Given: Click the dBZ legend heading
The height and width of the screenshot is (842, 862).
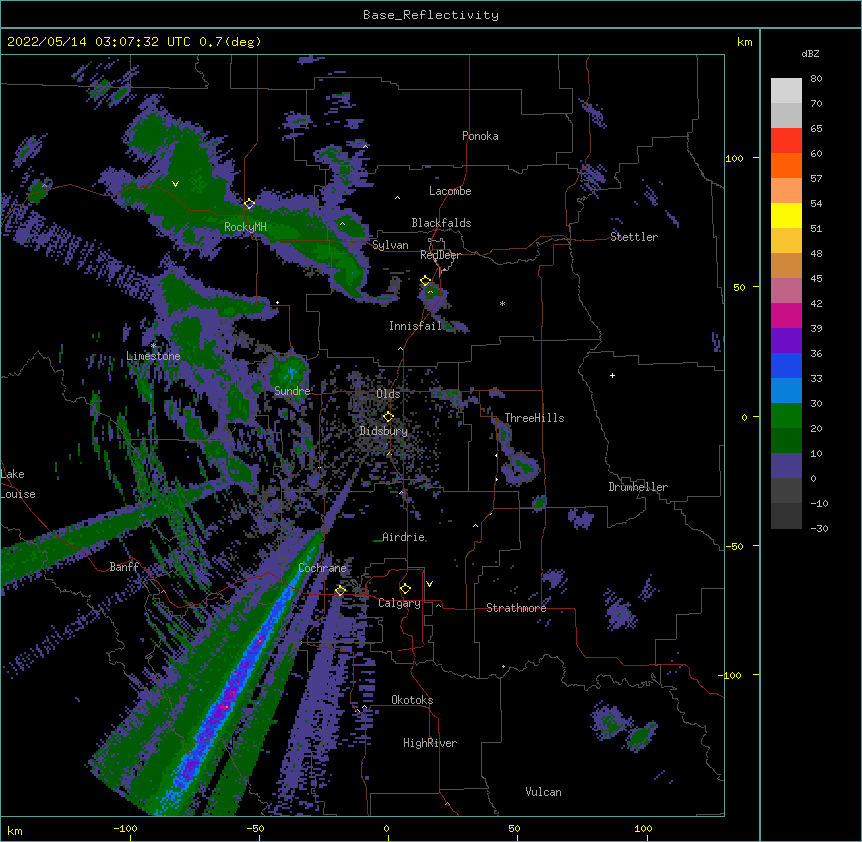Looking at the screenshot, I should (x=810, y=53).
